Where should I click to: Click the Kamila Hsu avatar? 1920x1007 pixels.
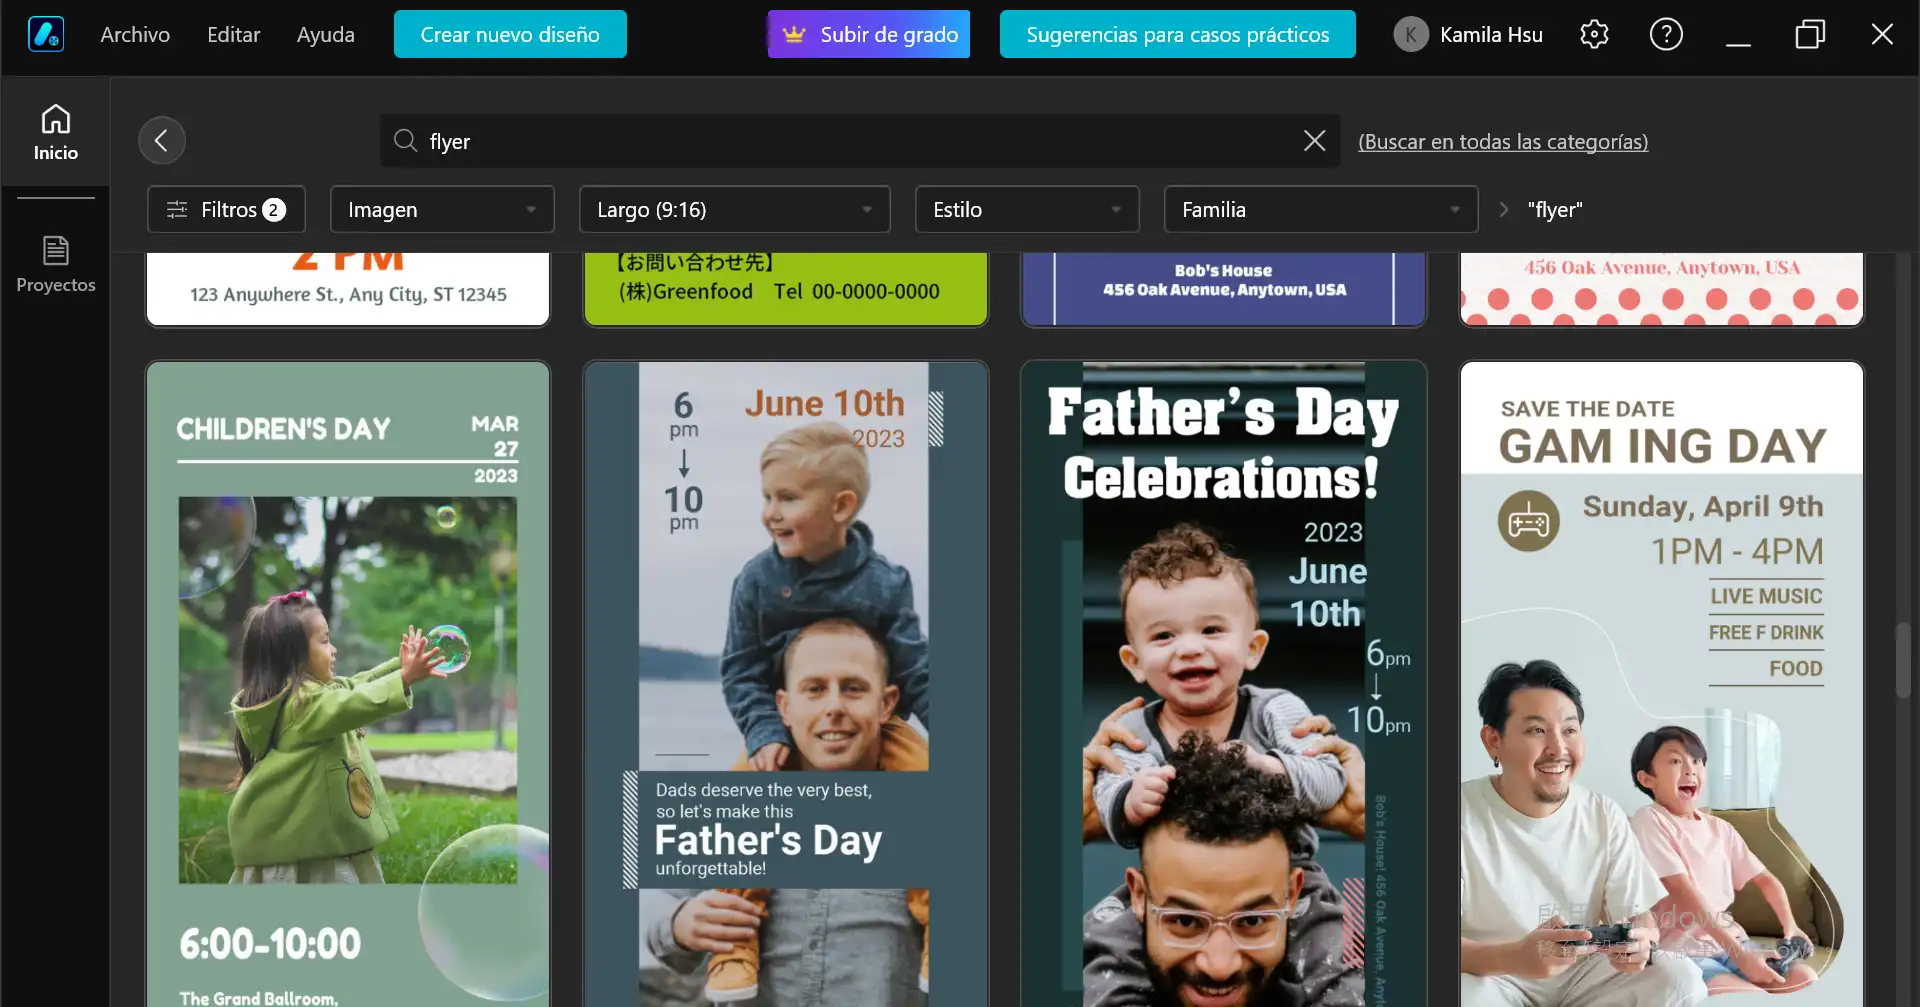coord(1411,34)
